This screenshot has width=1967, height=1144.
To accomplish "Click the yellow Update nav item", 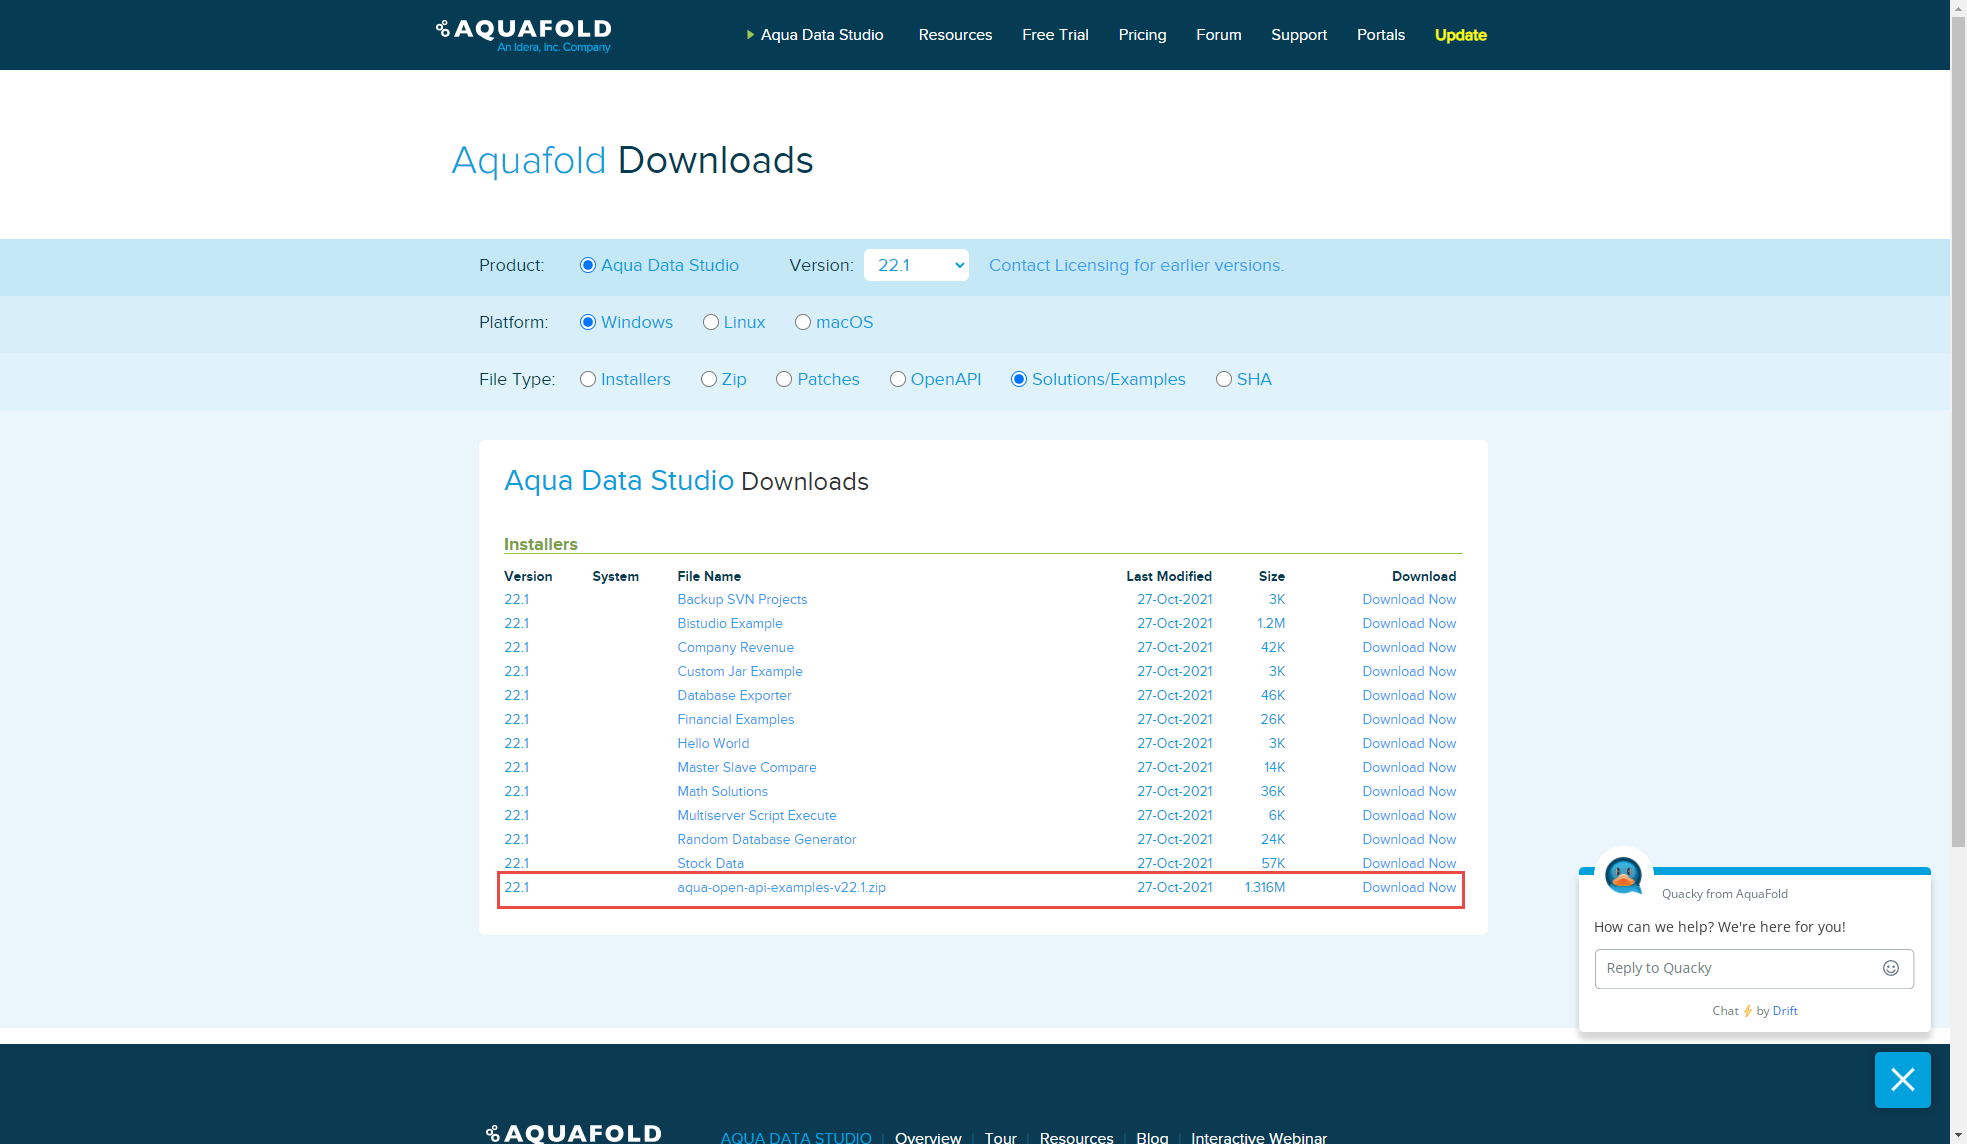I will (x=1460, y=35).
